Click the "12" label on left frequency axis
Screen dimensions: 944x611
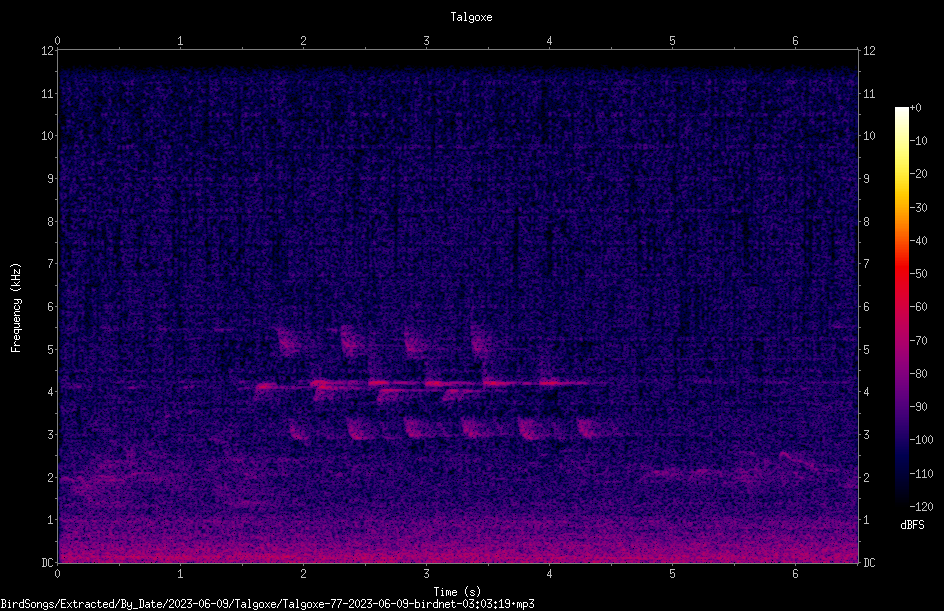pyautogui.click(x=47, y=51)
